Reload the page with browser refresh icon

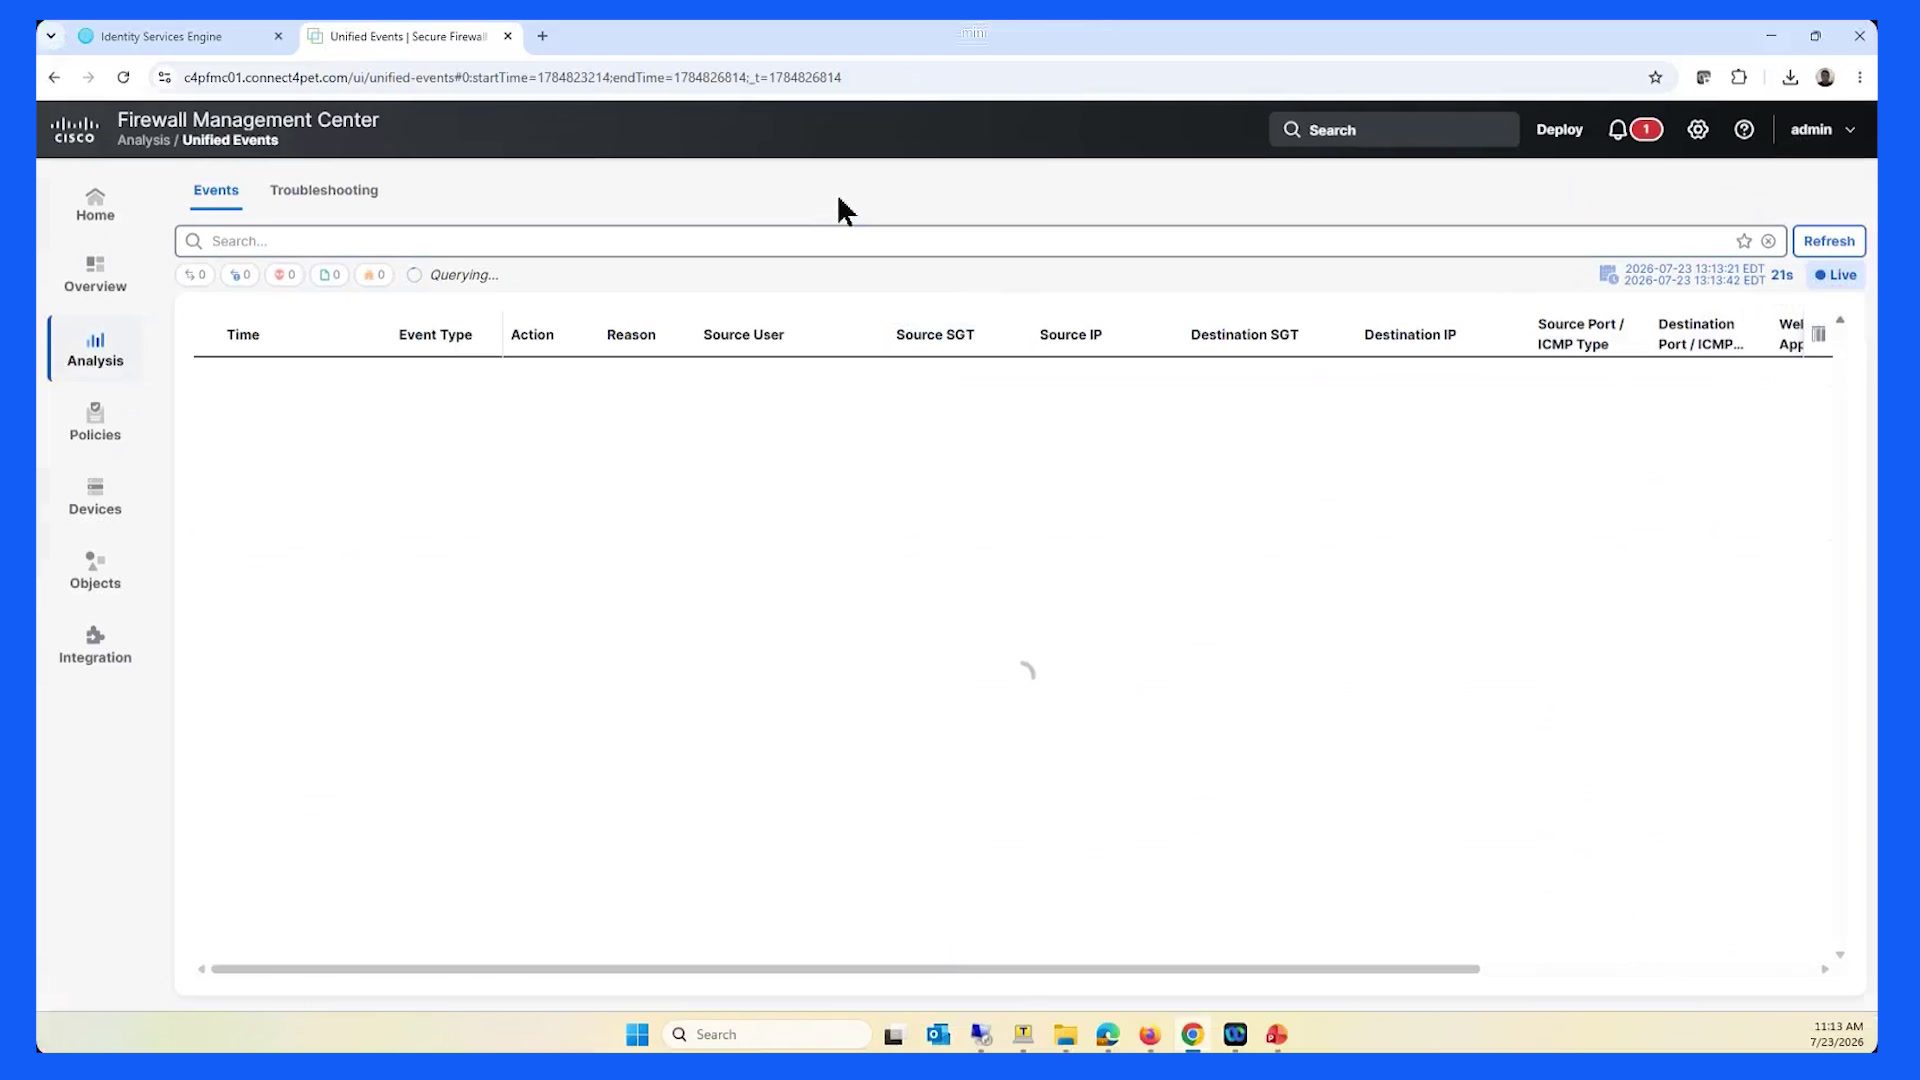[x=123, y=77]
